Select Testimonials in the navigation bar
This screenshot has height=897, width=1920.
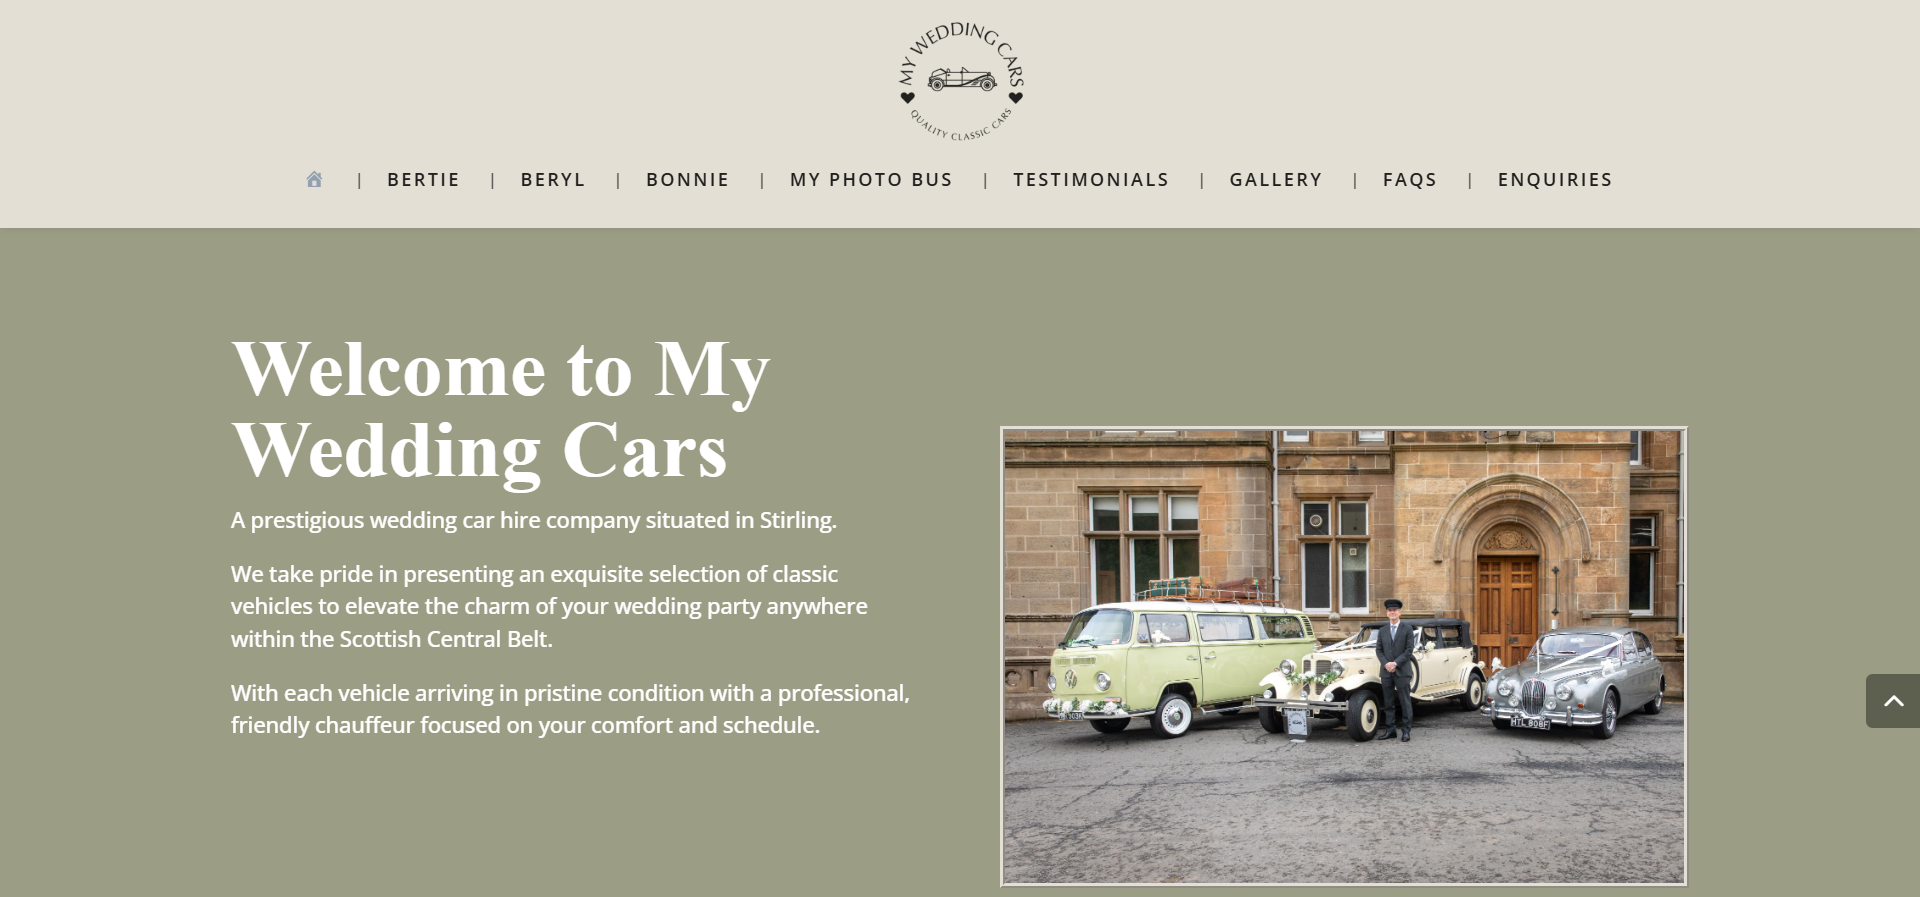(1091, 180)
